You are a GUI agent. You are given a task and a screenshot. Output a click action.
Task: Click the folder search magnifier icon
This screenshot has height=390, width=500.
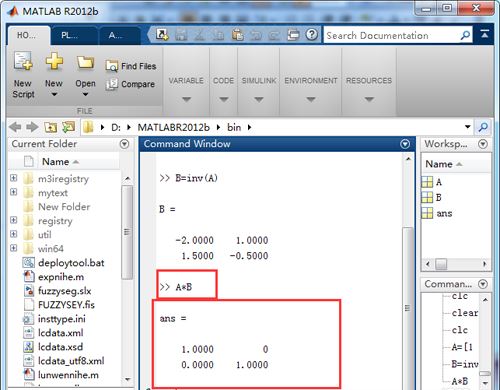pos(483,127)
